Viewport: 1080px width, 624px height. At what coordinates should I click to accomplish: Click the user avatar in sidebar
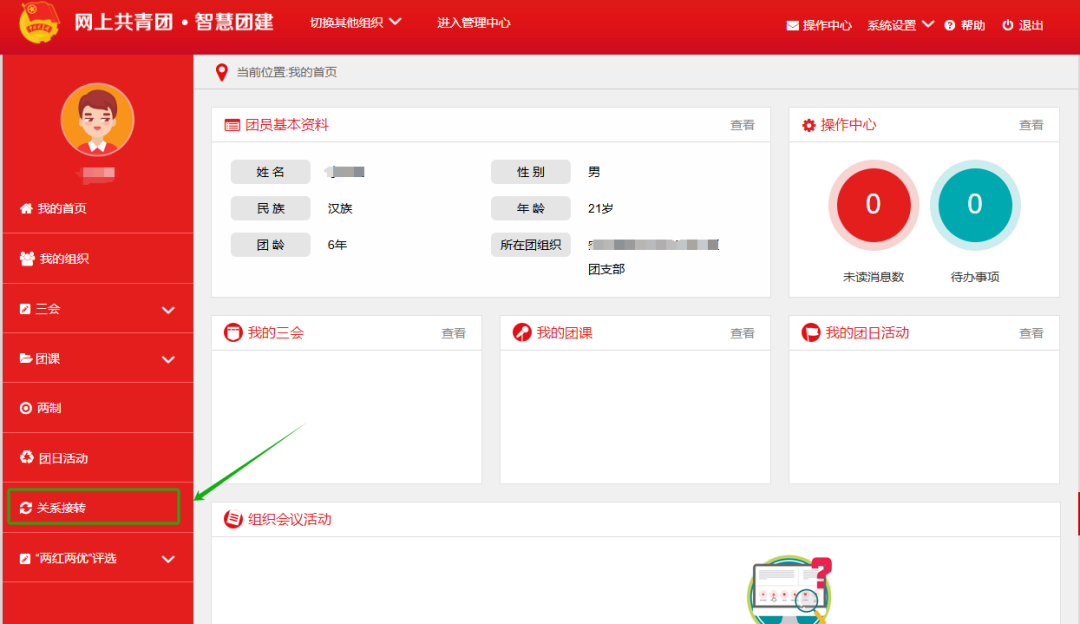click(97, 120)
